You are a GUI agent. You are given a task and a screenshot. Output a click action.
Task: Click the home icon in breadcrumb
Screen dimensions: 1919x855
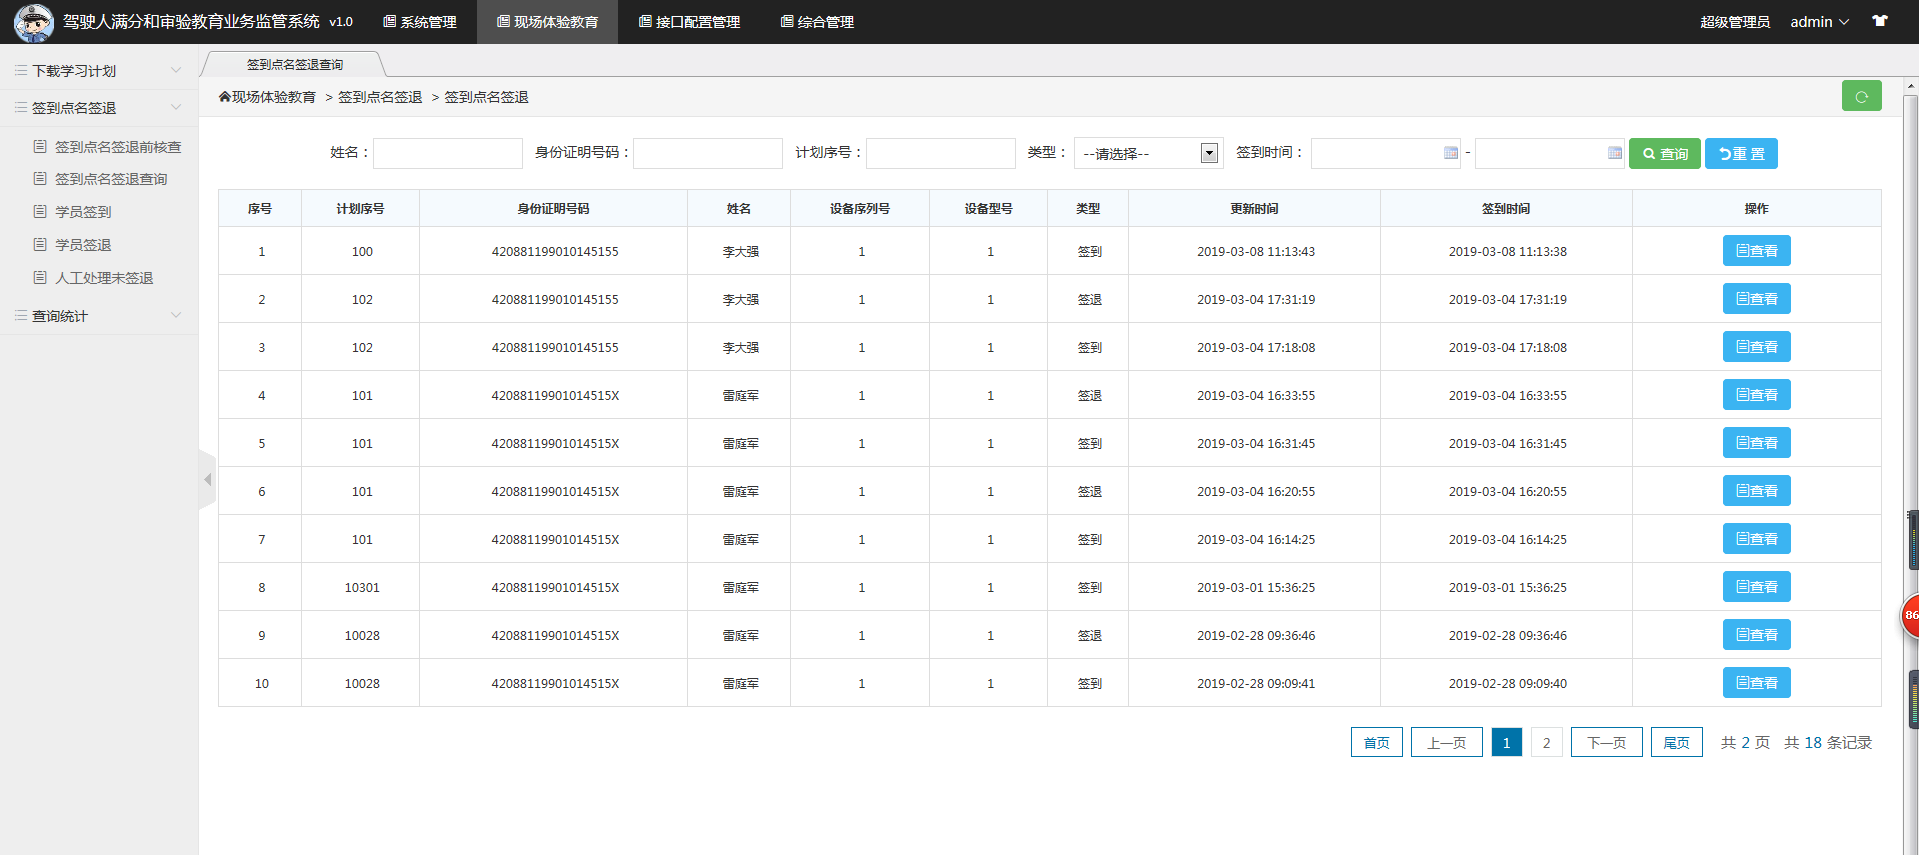225,97
